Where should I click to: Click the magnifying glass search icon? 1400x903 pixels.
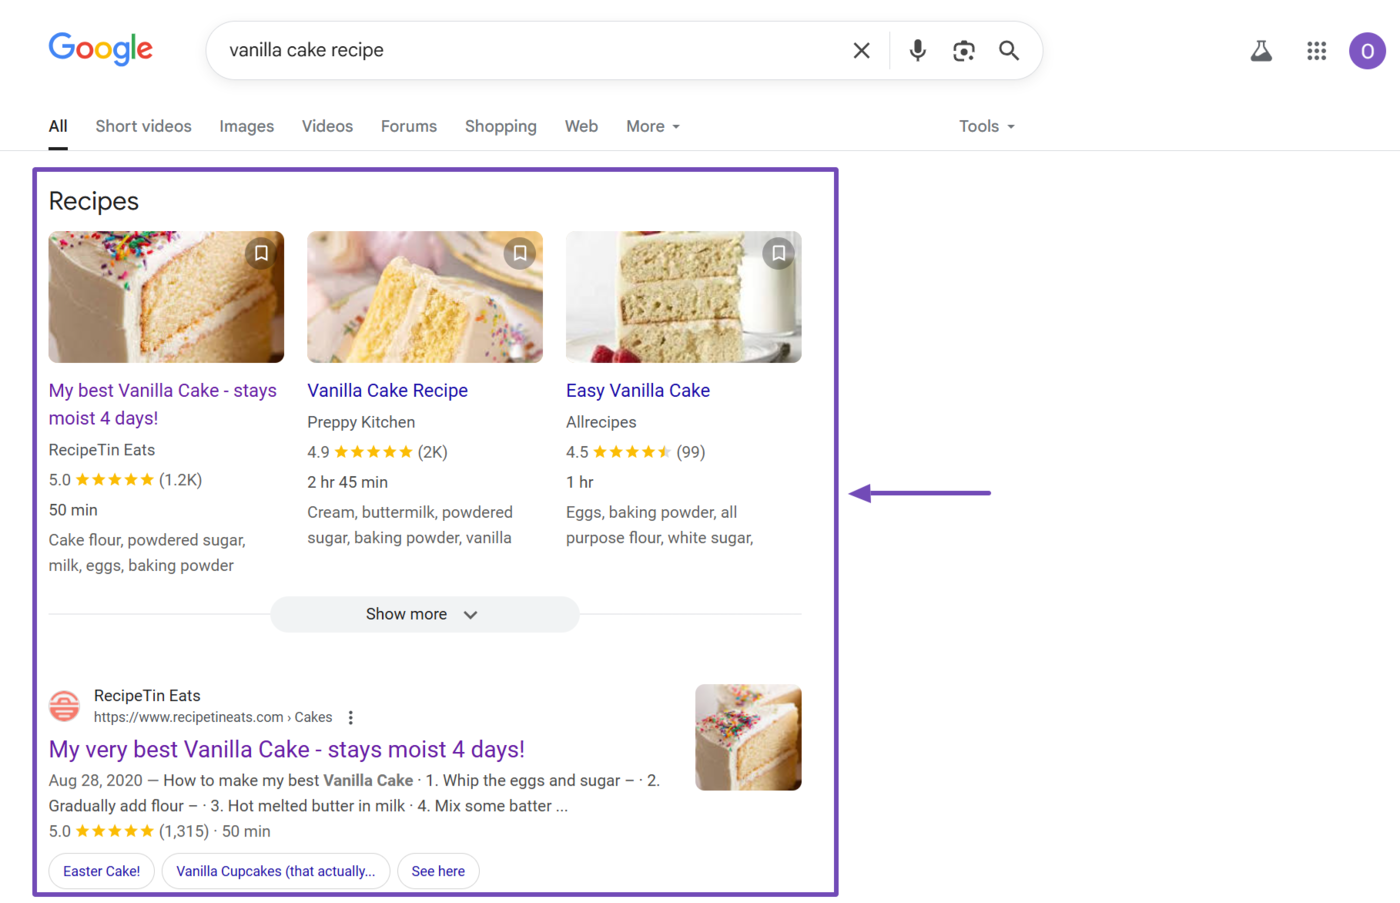1009,50
